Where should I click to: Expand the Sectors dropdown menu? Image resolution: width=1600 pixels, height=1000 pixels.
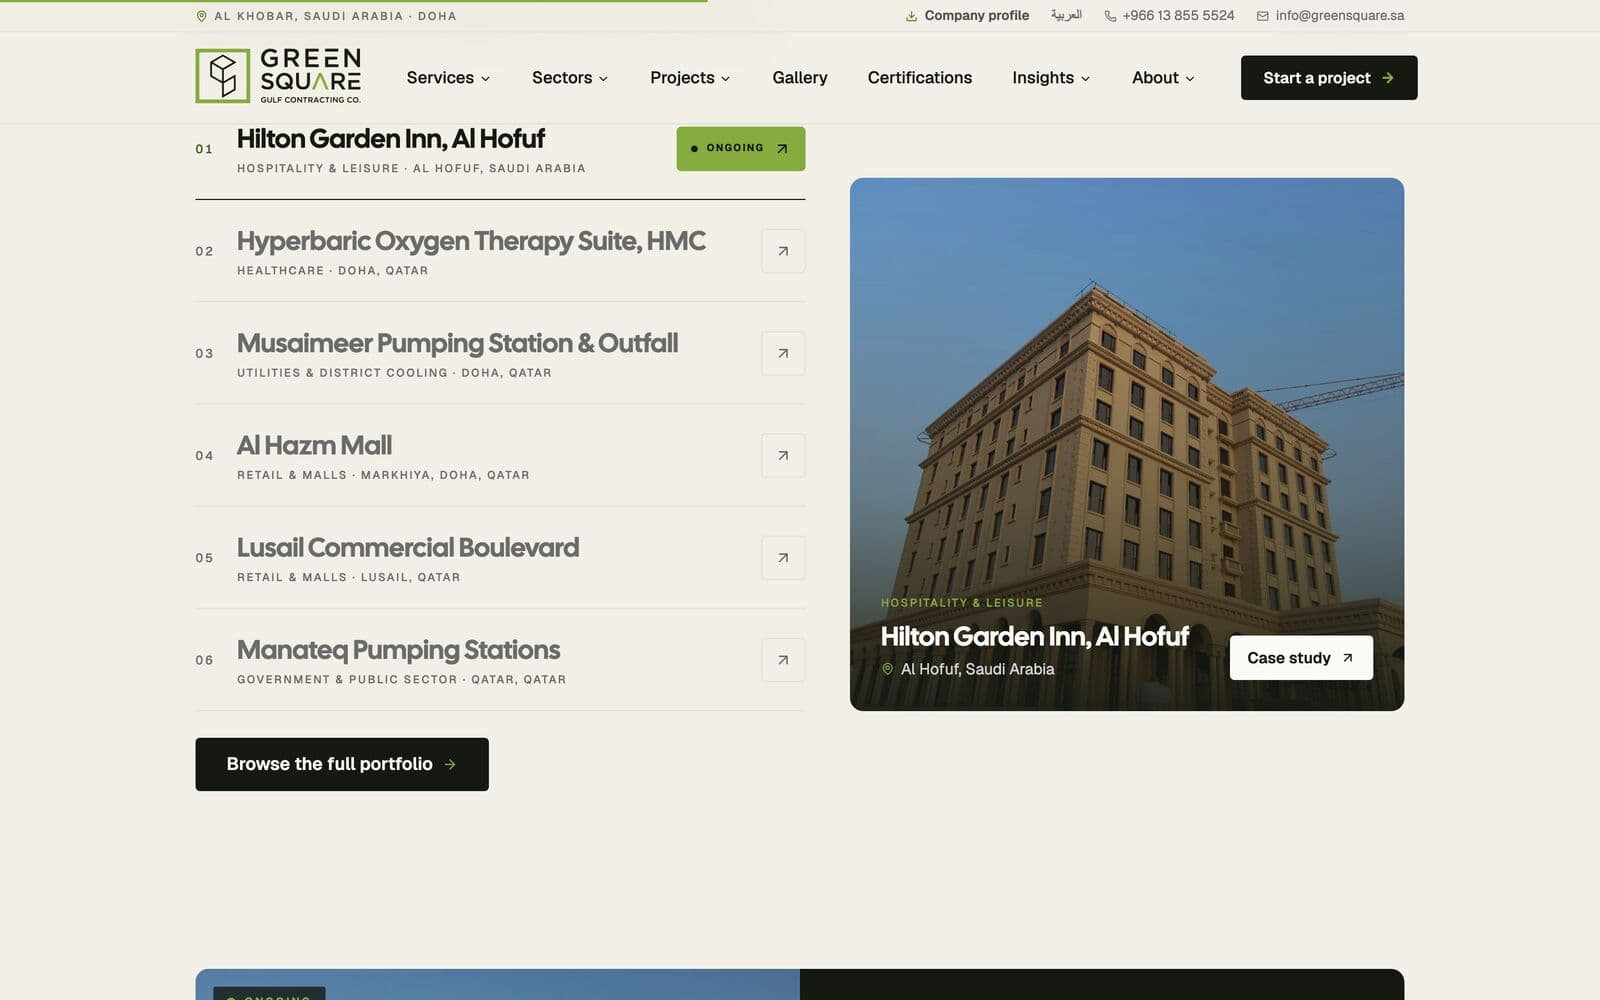[x=570, y=78]
